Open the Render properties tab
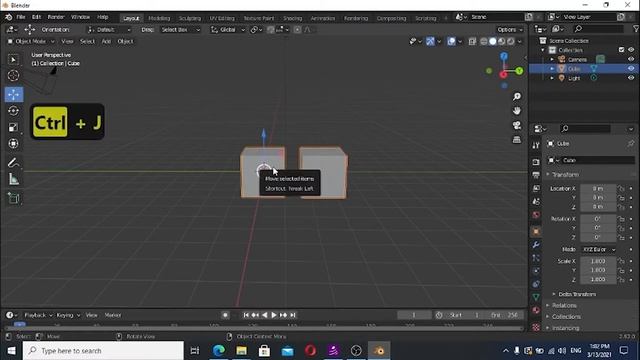 pyautogui.click(x=536, y=162)
